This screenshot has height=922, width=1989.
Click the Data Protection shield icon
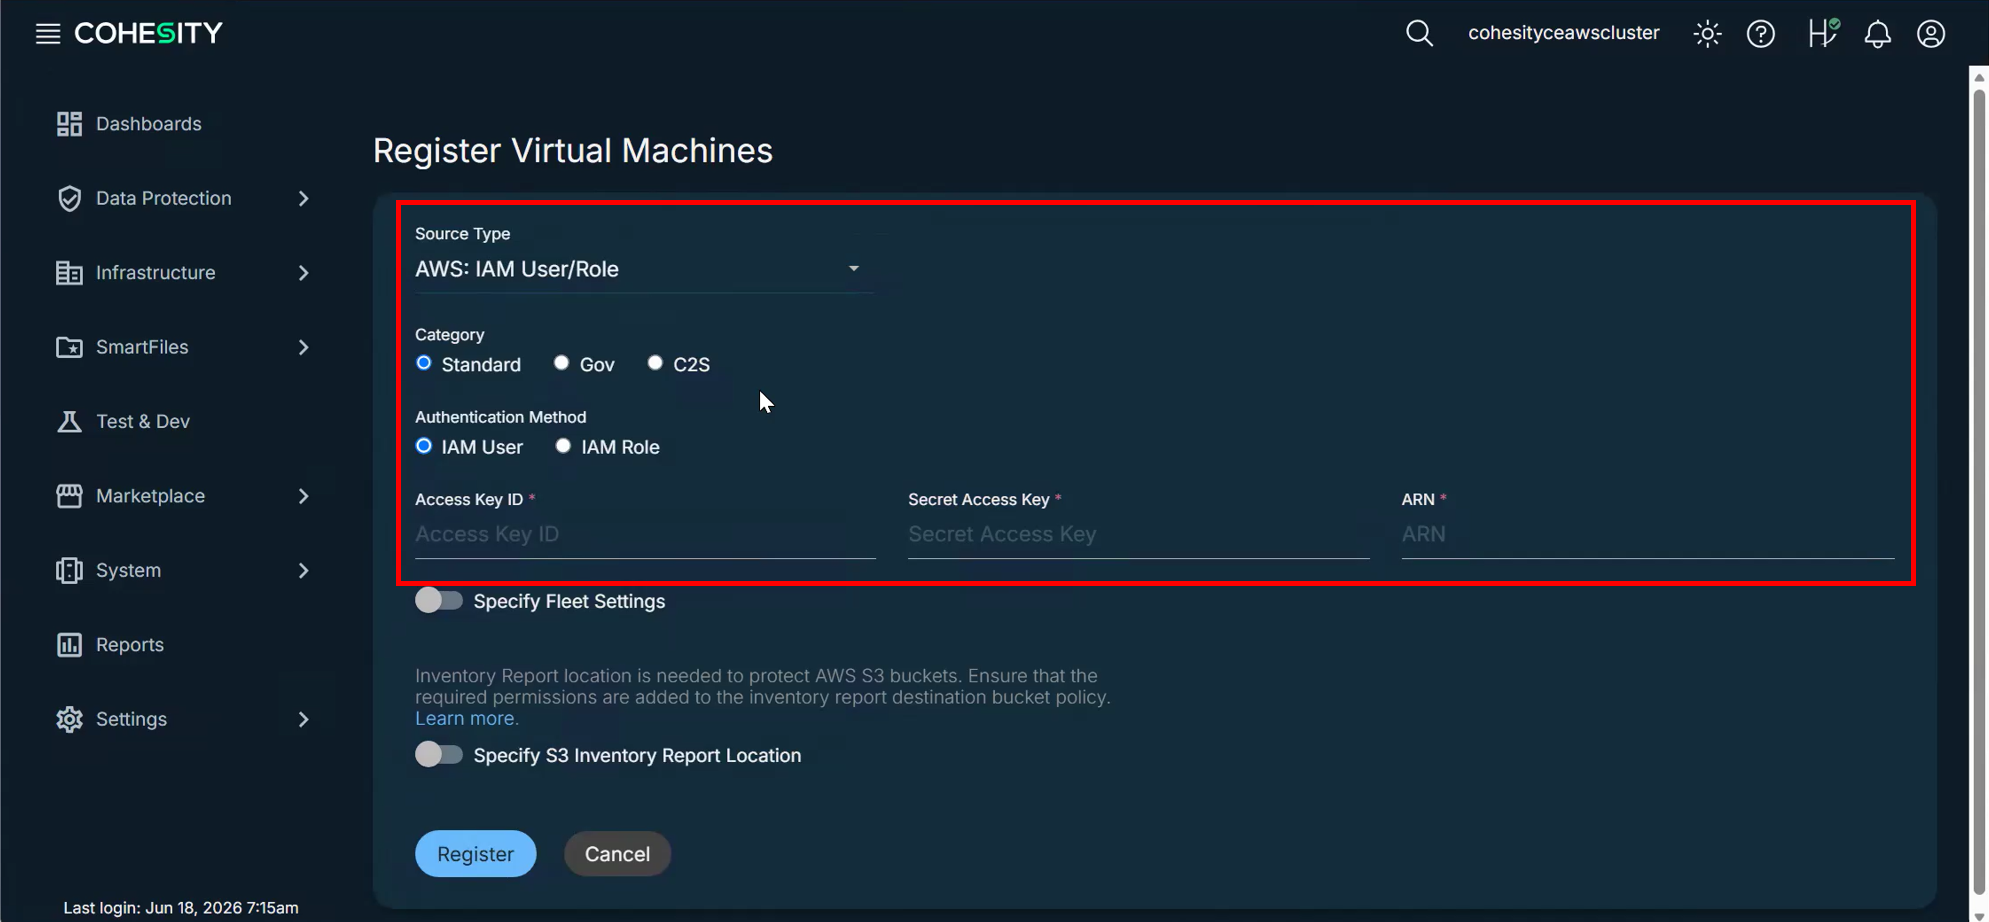tap(69, 198)
